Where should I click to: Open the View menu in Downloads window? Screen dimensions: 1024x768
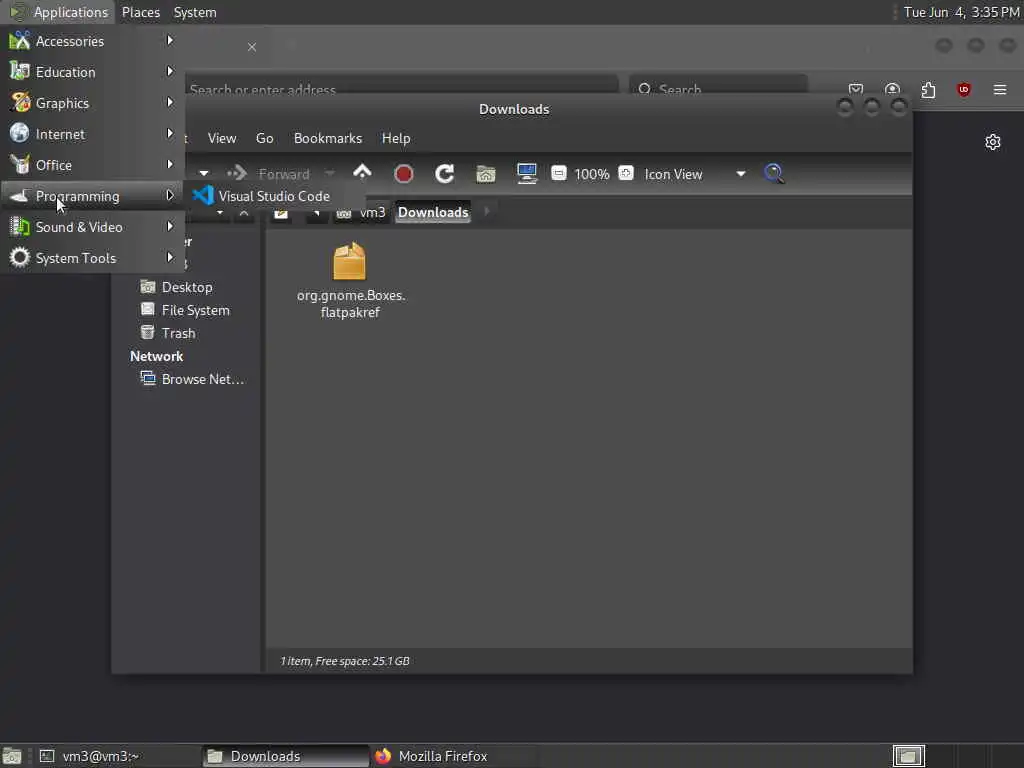tap(221, 138)
